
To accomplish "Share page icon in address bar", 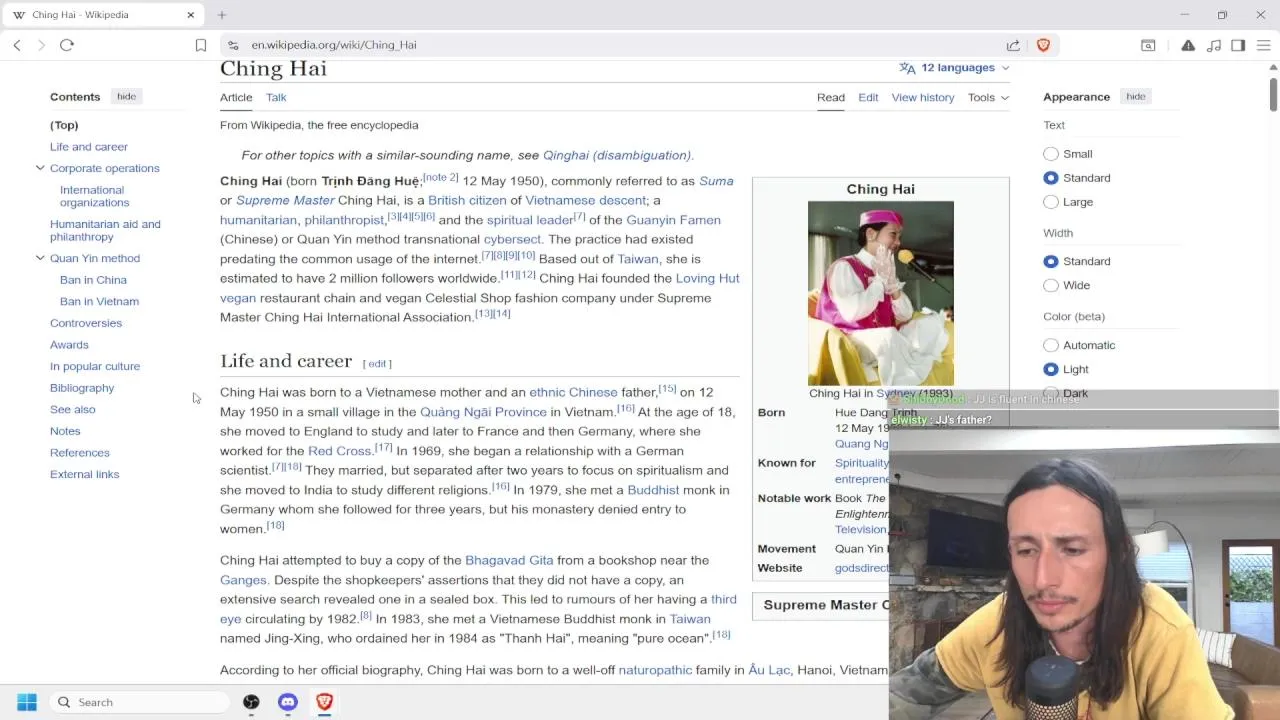I will tap(1013, 45).
